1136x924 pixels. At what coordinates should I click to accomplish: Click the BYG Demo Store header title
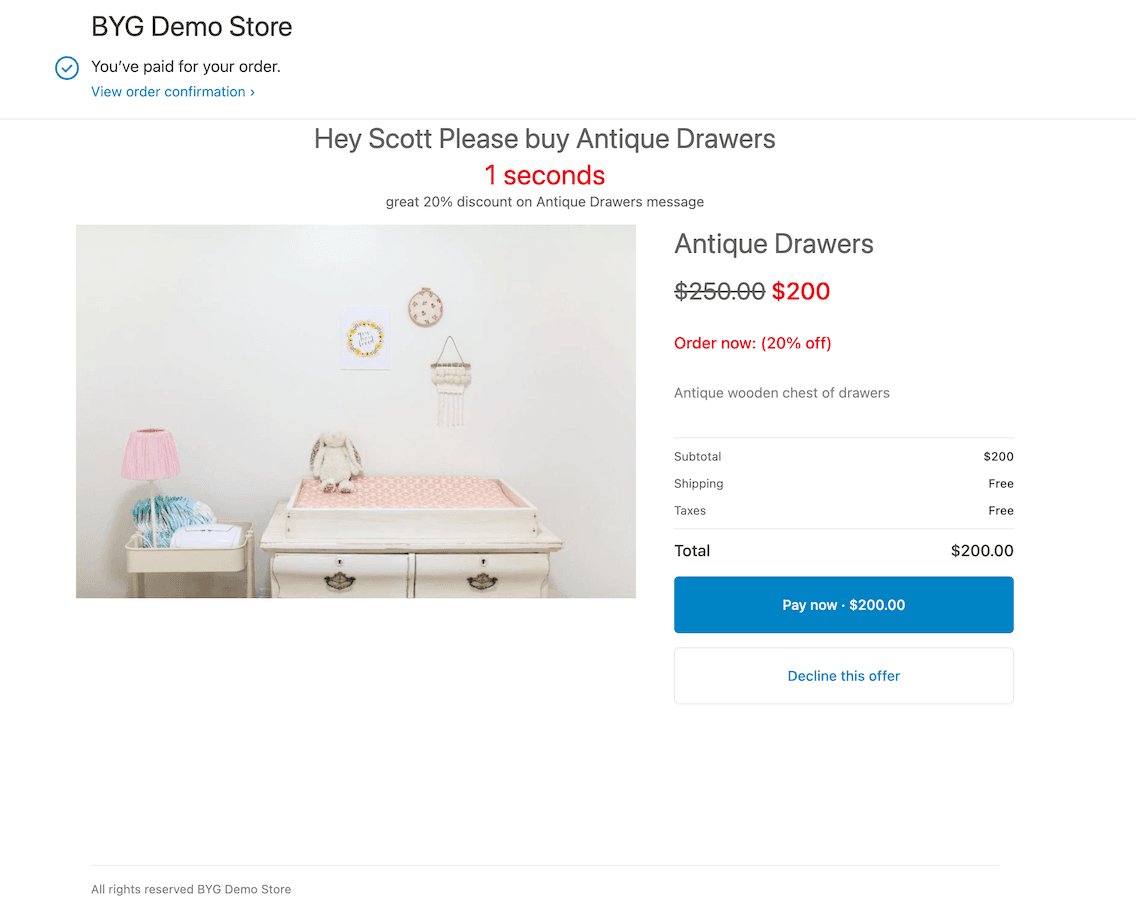click(192, 27)
